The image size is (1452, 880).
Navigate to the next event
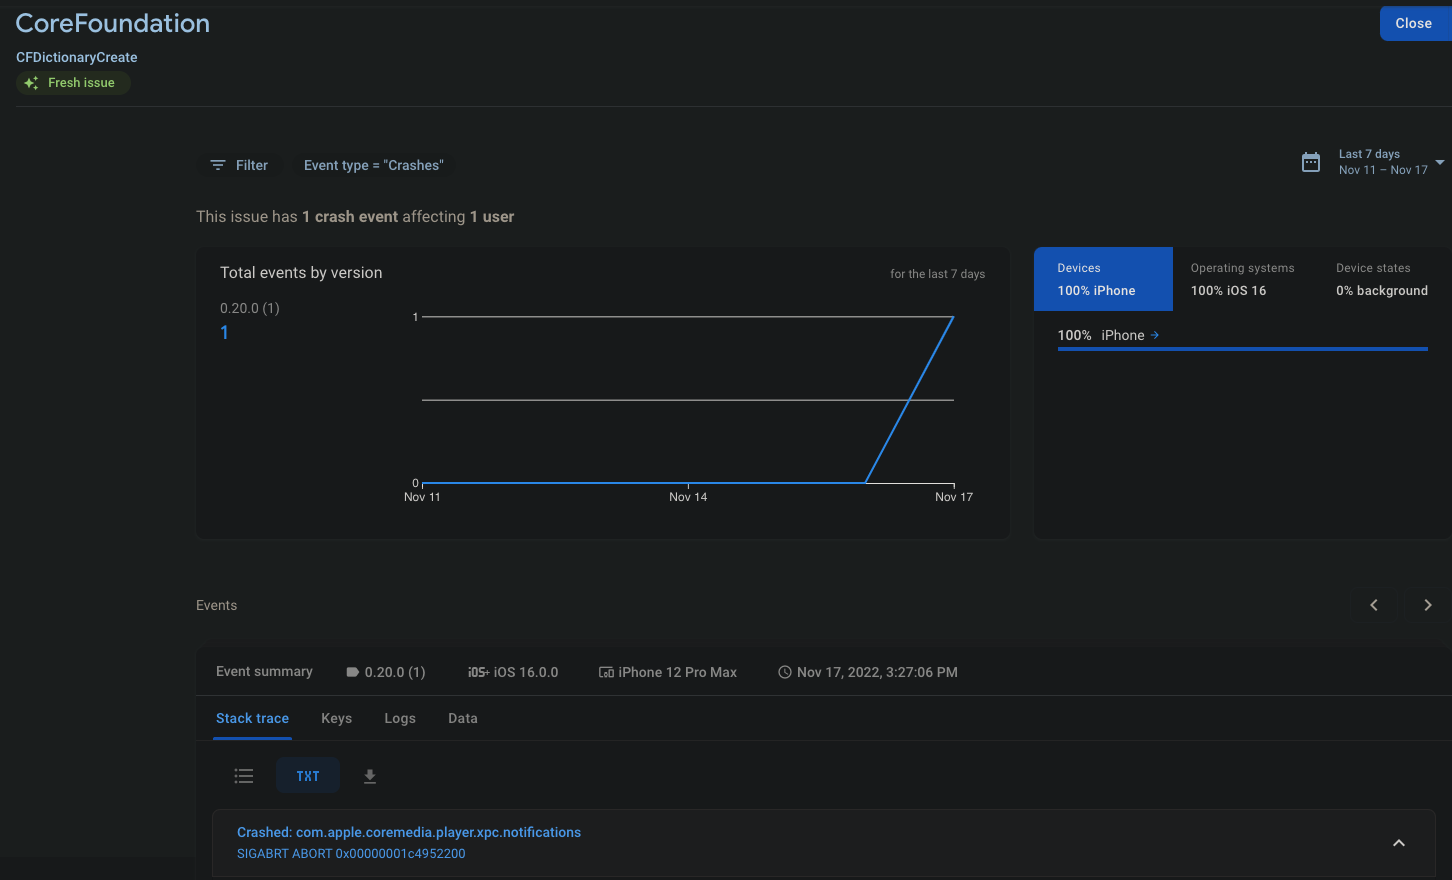[x=1427, y=605]
